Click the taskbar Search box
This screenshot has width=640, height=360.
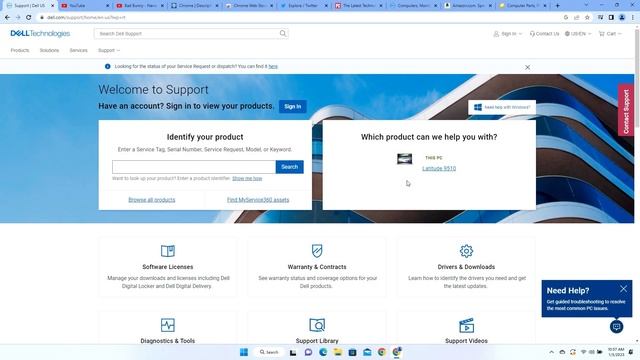click(269, 352)
